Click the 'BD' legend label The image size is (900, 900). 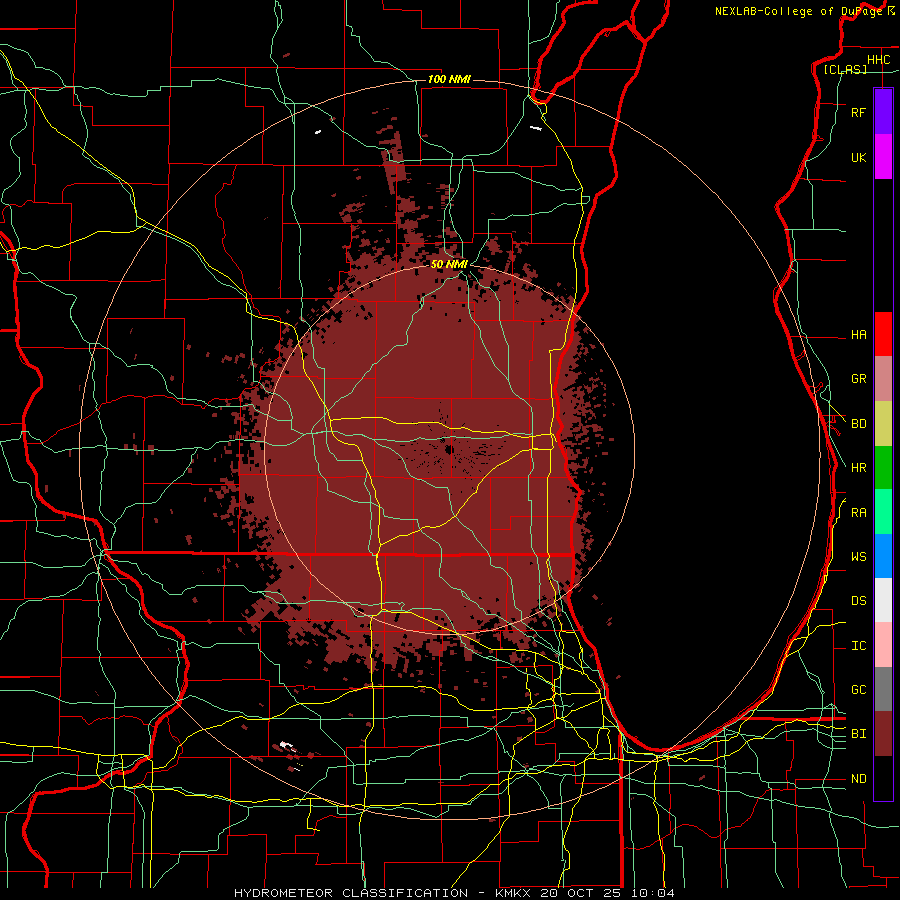[858, 424]
